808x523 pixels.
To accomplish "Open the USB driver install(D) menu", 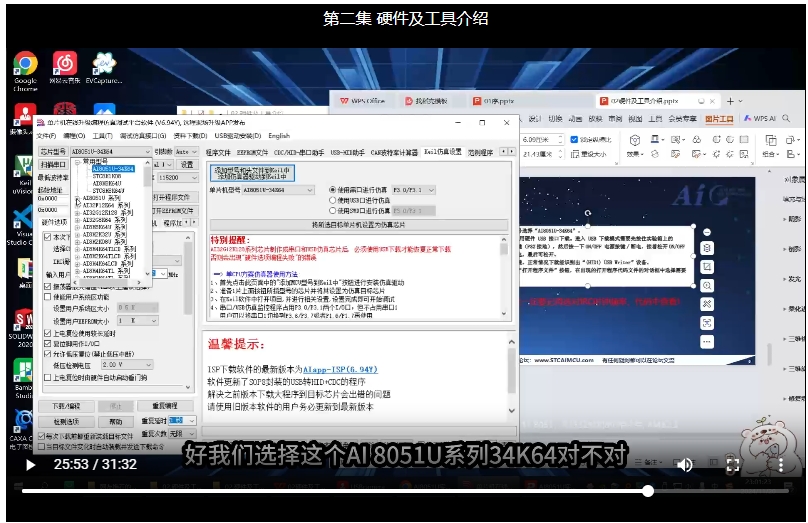I will [238, 136].
